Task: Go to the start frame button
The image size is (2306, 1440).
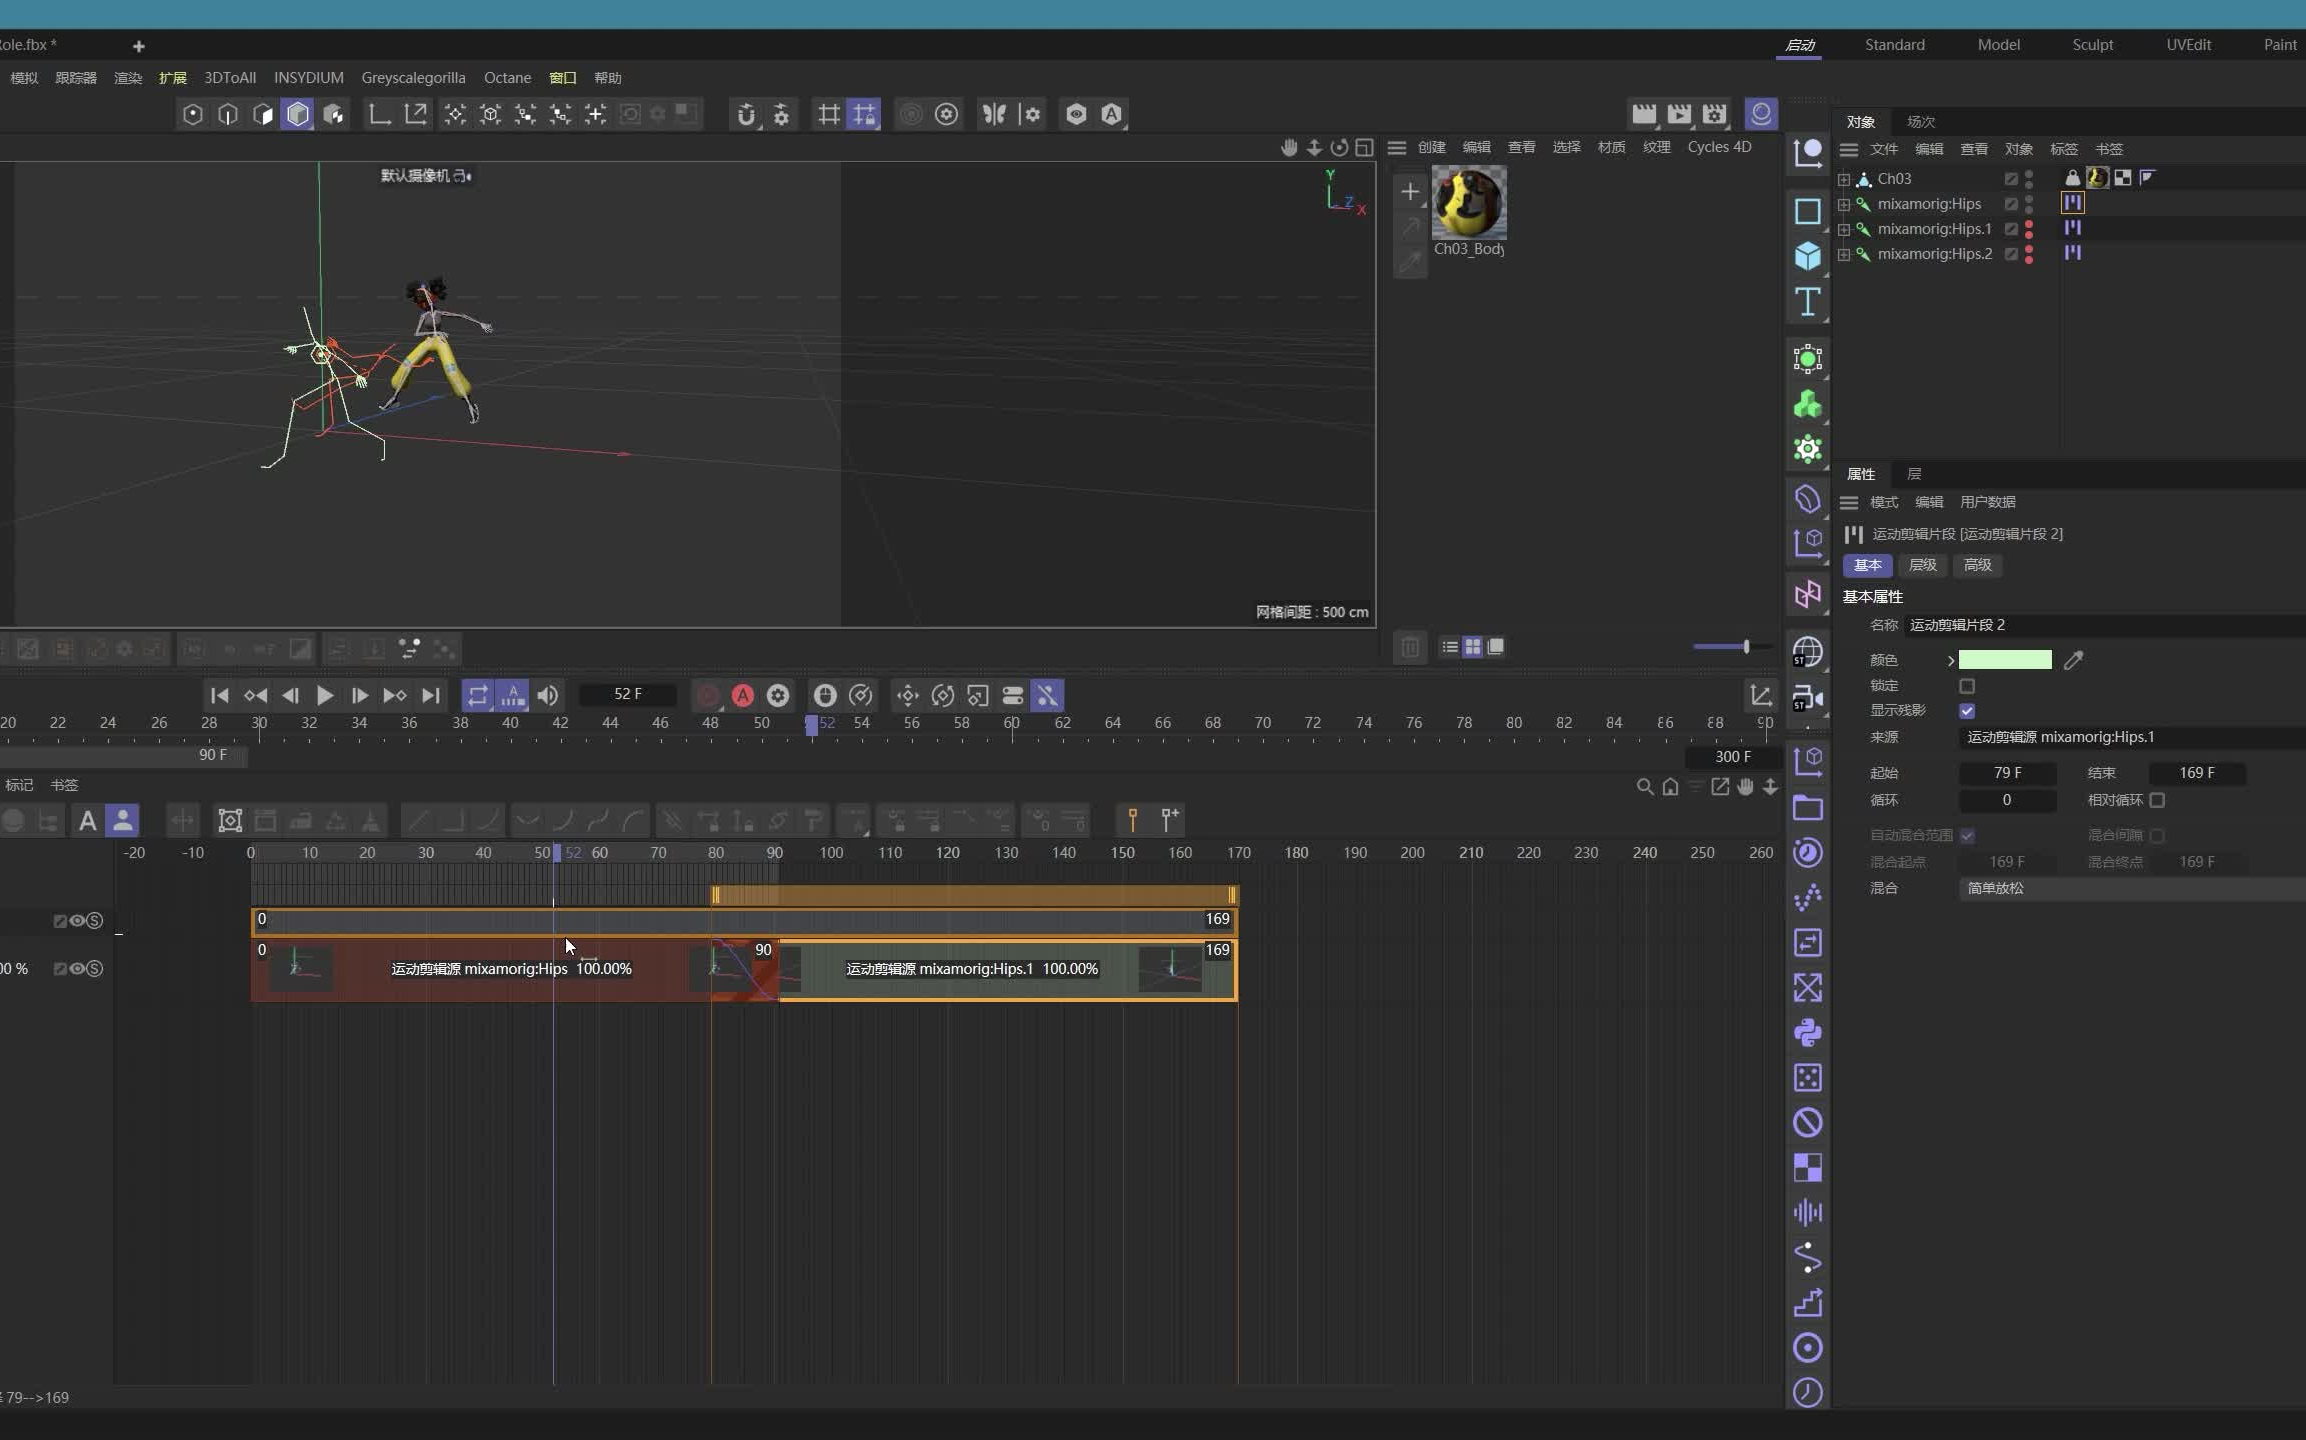Action: pyautogui.click(x=219, y=695)
